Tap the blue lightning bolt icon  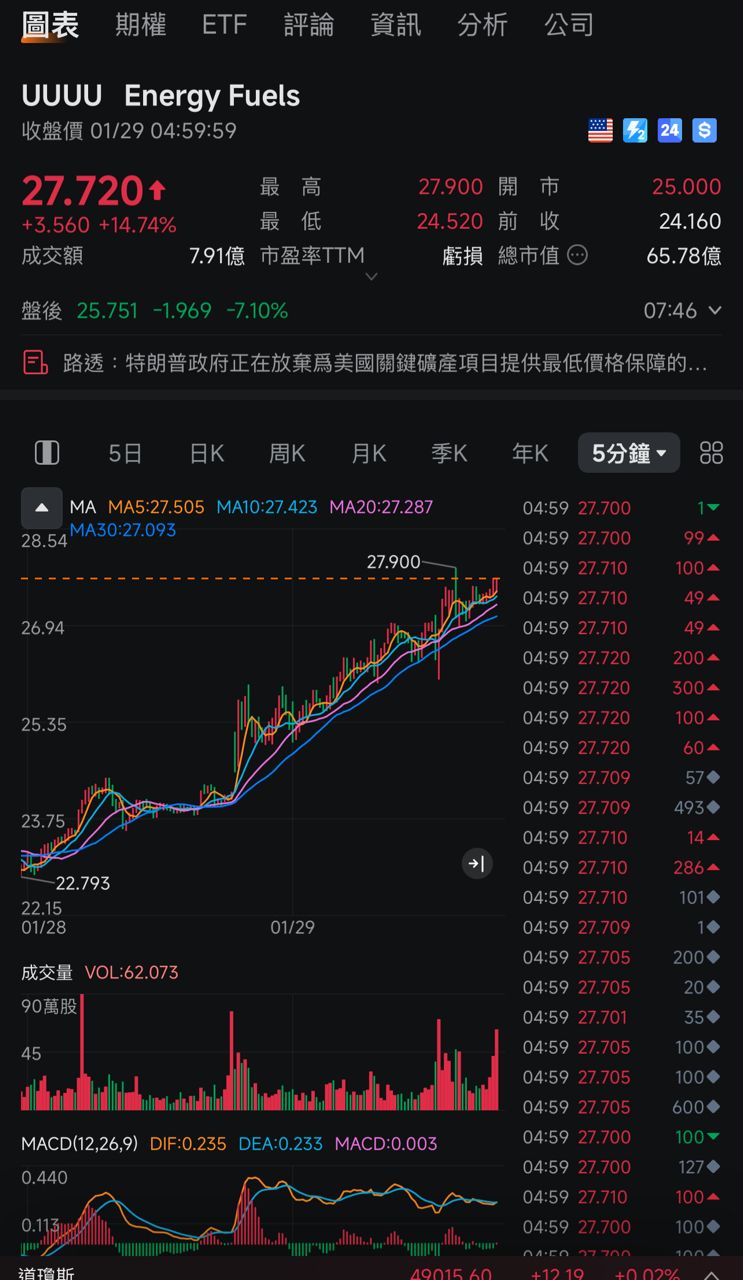click(635, 130)
